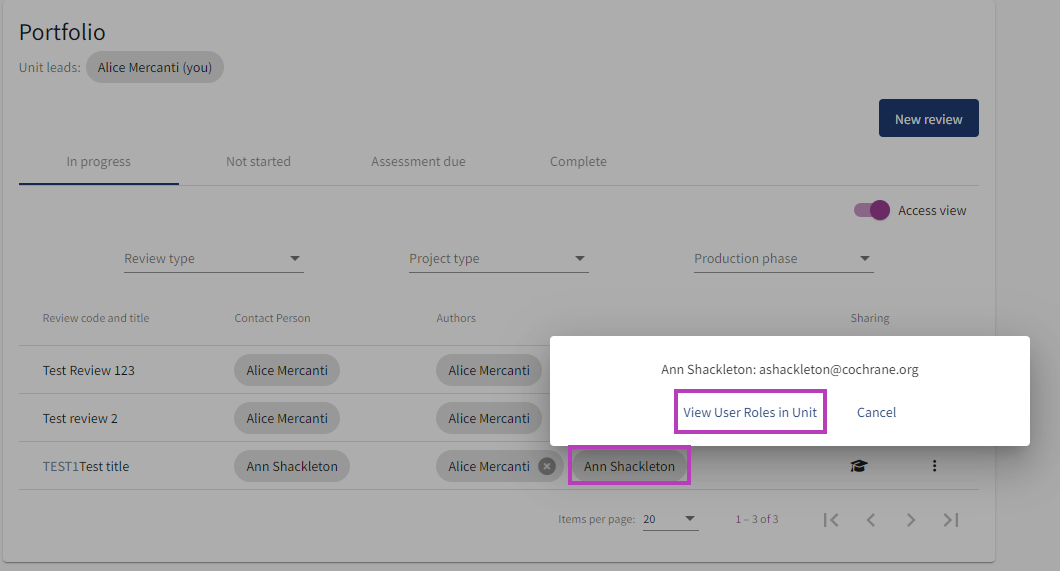Viewport: 1060px width, 571px height.
Task: Cancel the Ann Shackleton dialog
Action: (876, 412)
